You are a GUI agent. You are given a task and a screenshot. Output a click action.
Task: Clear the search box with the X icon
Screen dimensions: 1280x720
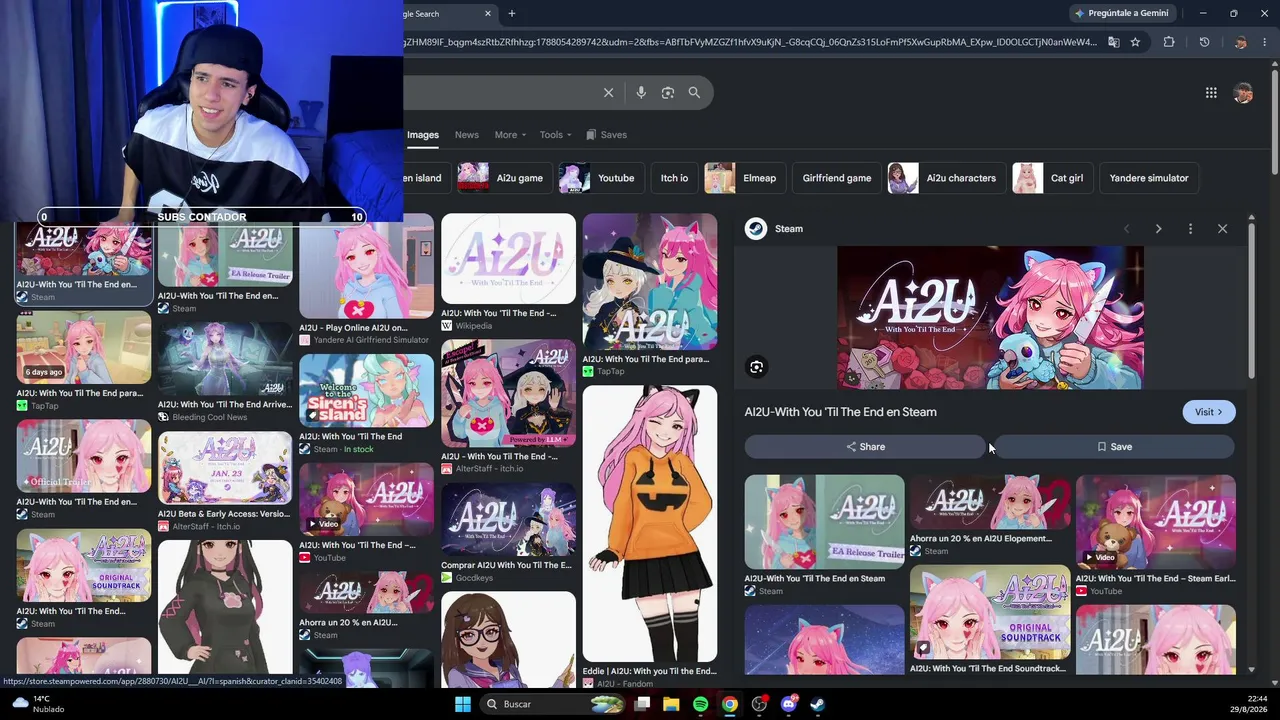pyautogui.click(x=608, y=93)
